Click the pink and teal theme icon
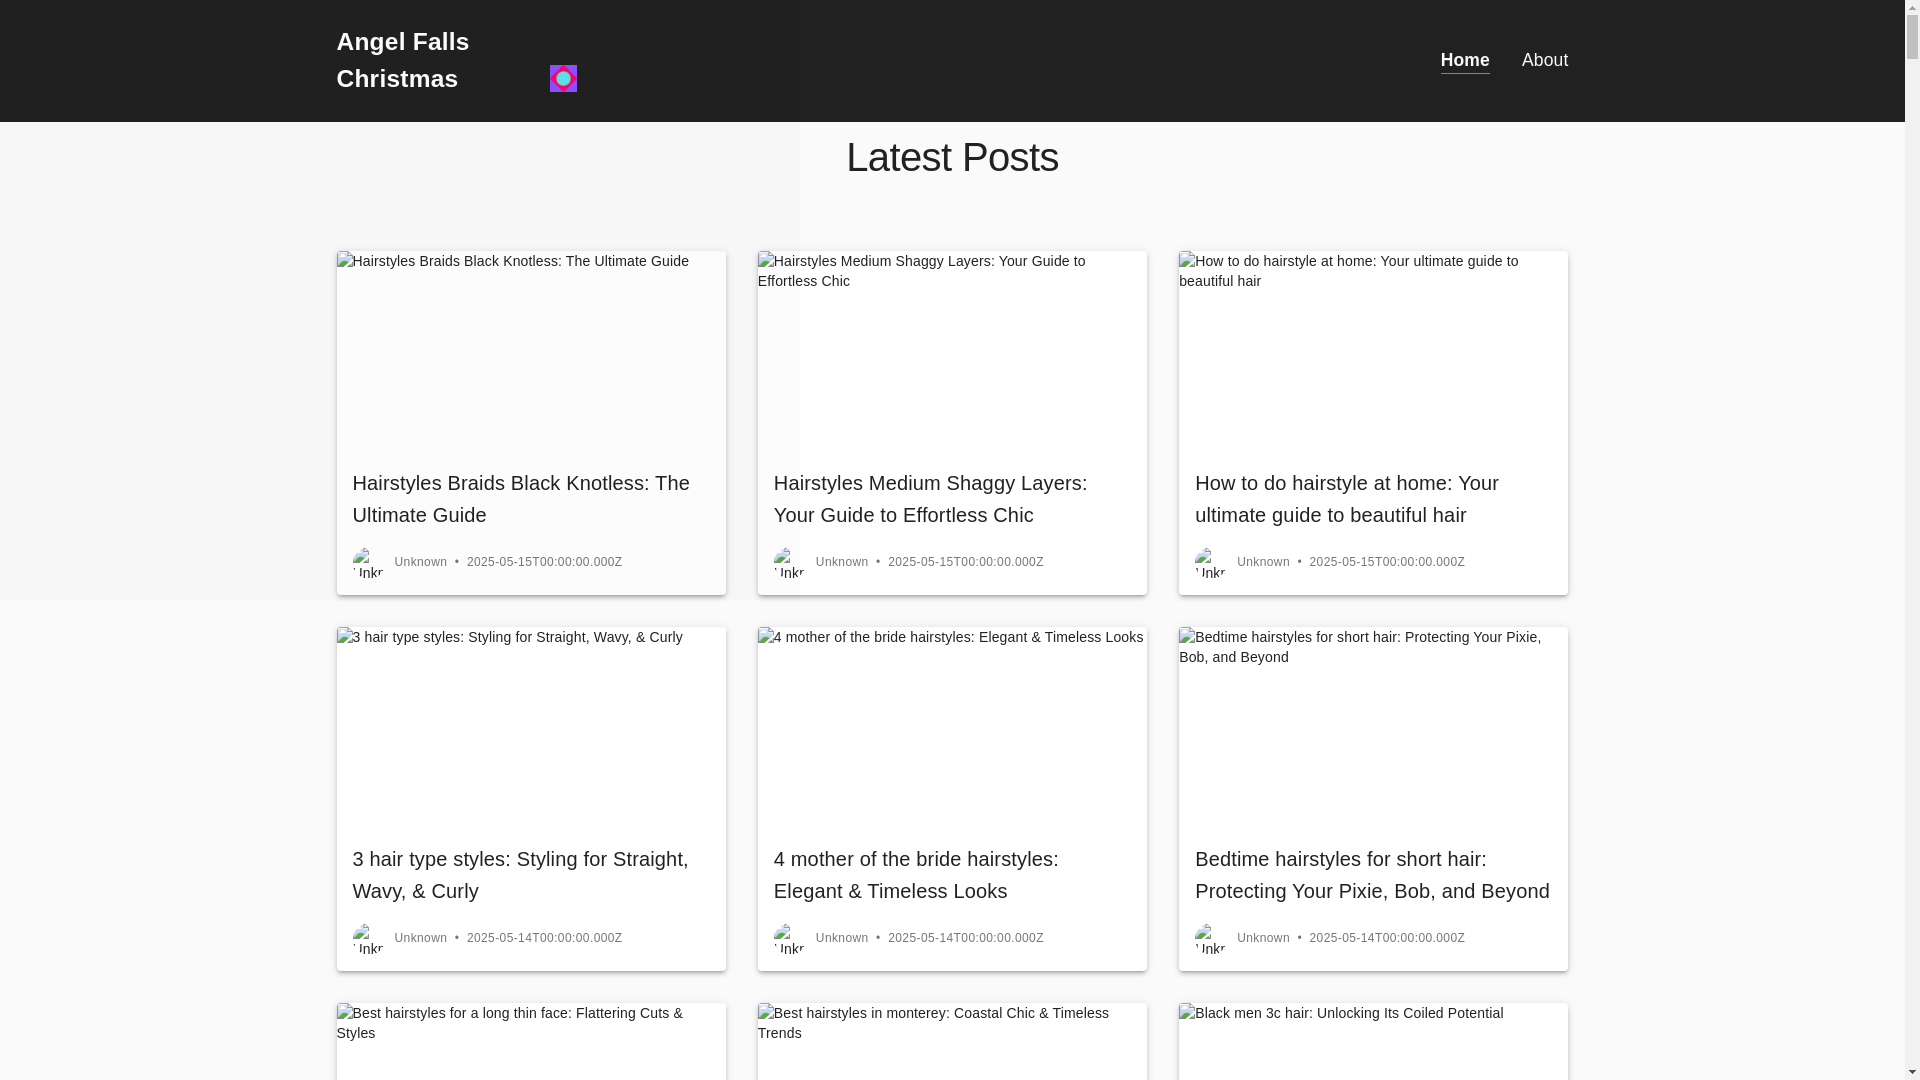Image resolution: width=1920 pixels, height=1080 pixels. (563, 78)
